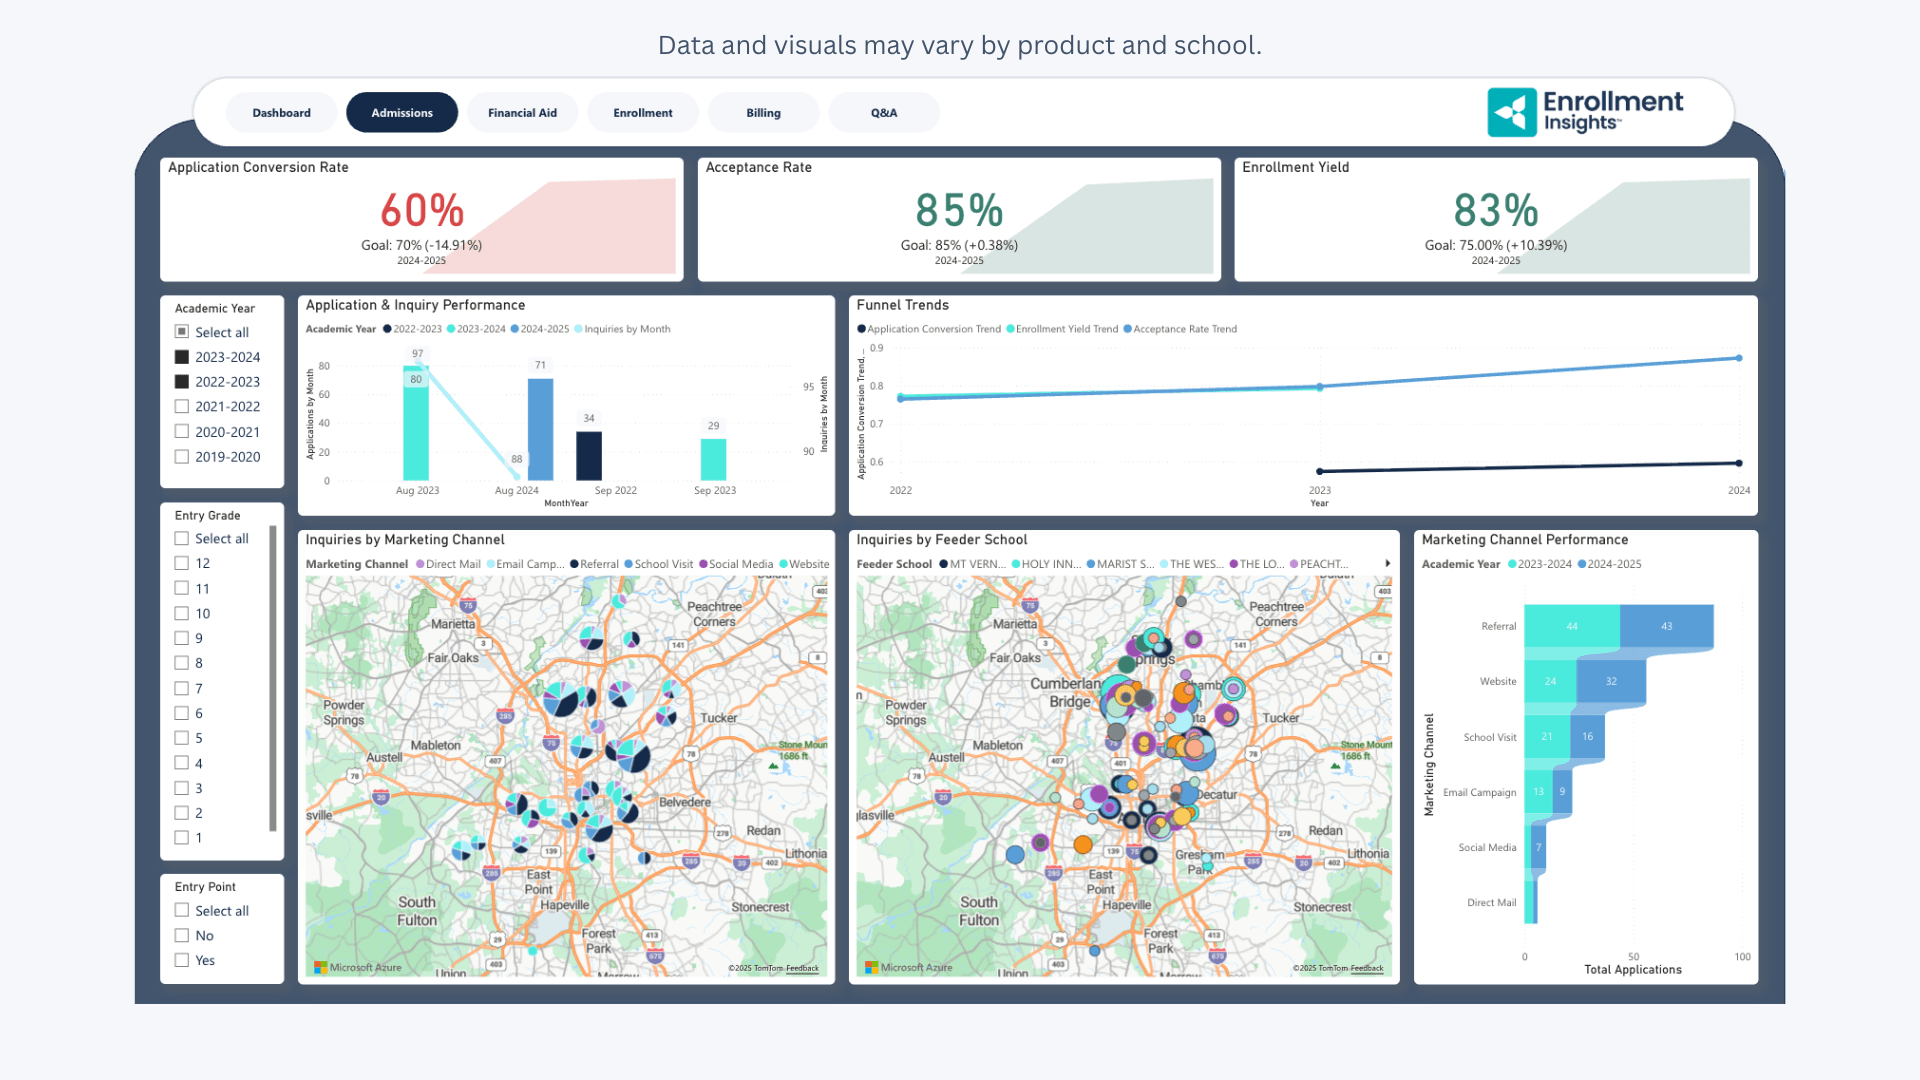Toggle Entry Grade Select all option
This screenshot has height=1080, width=1920.
[x=182, y=538]
